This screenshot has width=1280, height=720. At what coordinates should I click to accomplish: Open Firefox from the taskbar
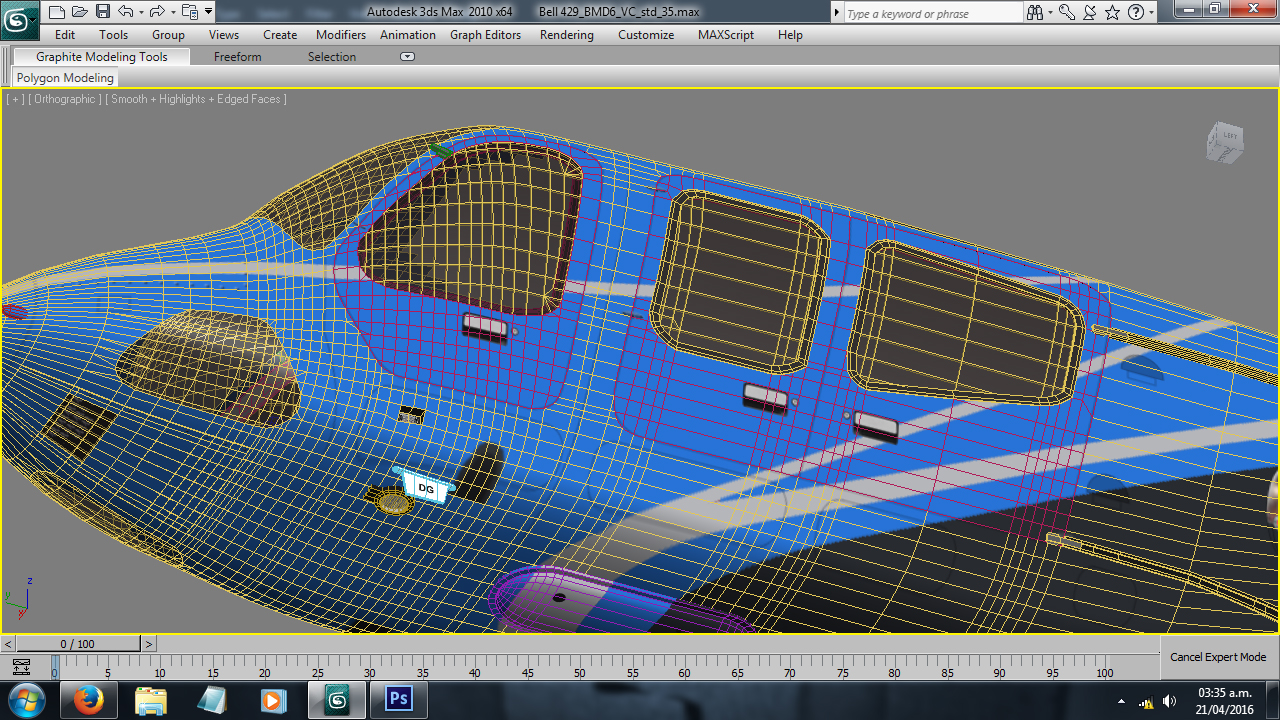88,700
